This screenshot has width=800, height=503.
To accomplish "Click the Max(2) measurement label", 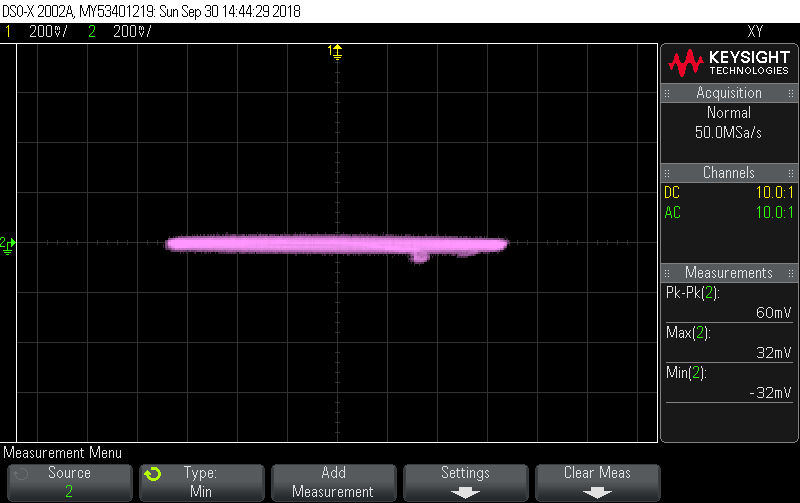I will point(688,333).
